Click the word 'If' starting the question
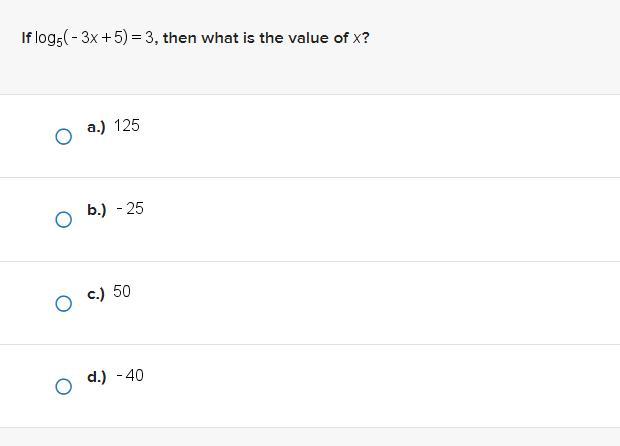This screenshot has width=620, height=446. (x=26, y=38)
